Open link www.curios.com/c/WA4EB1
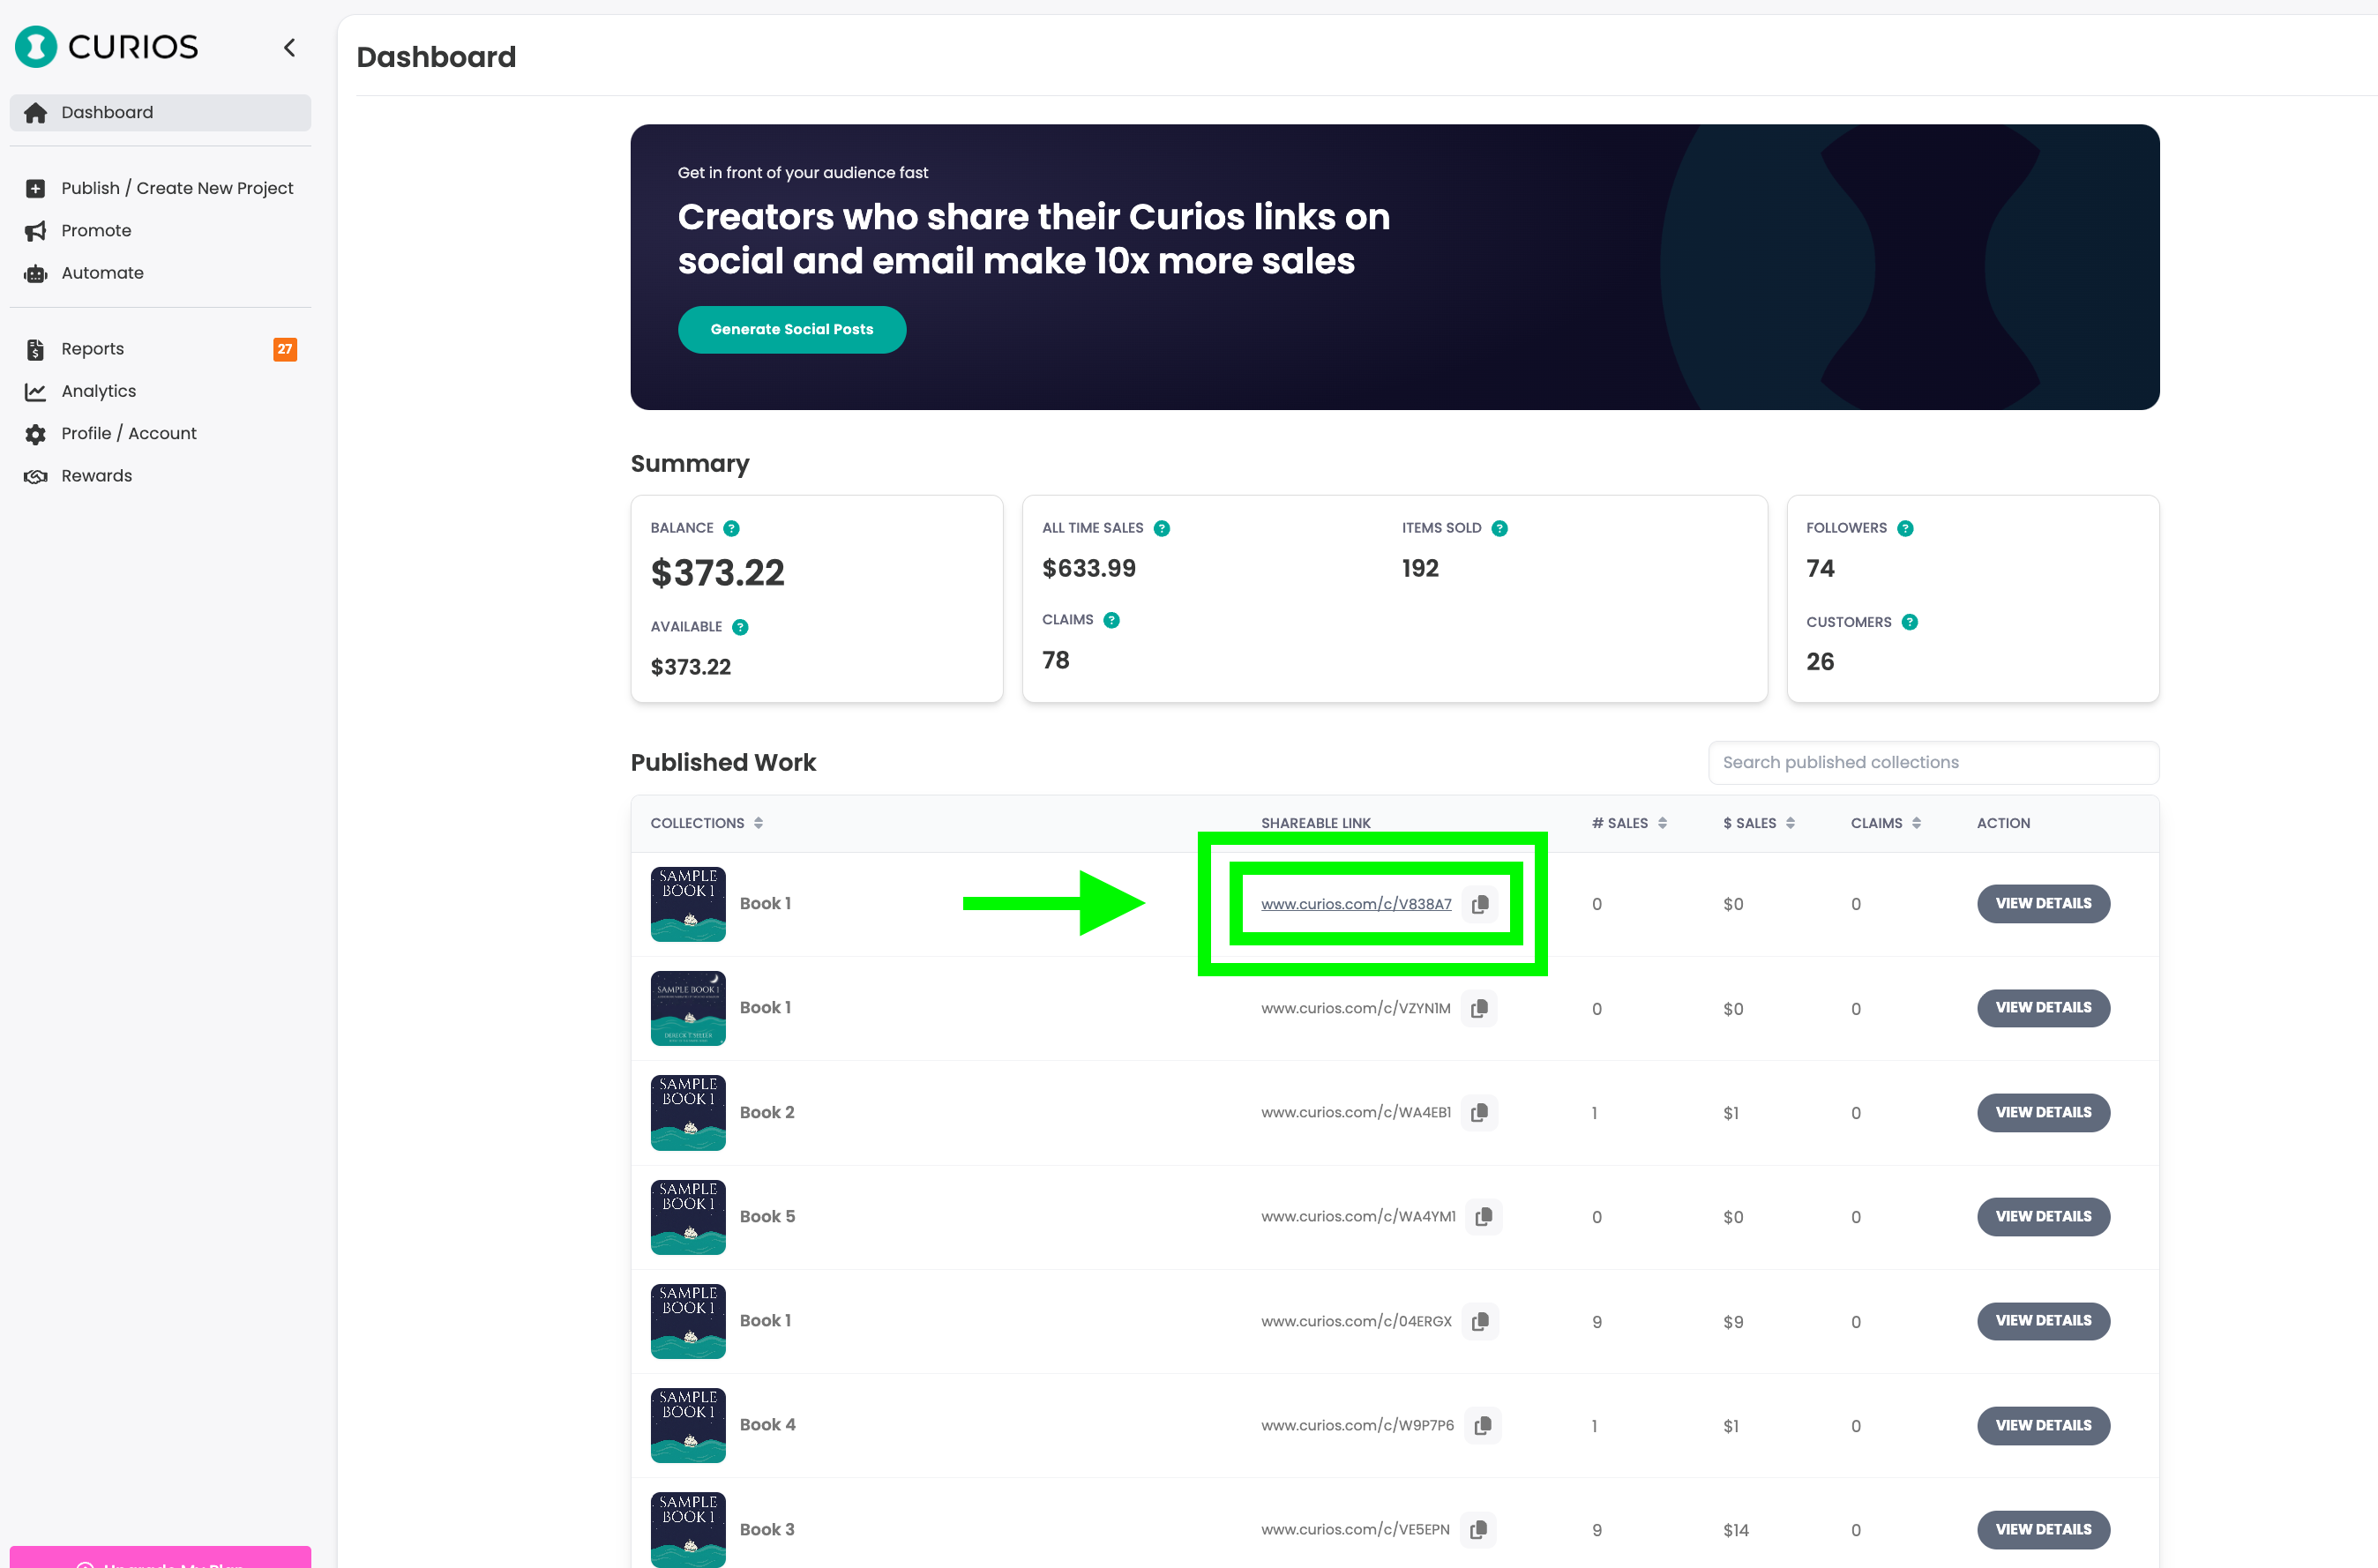The height and width of the screenshot is (1568, 2378). (1356, 1112)
